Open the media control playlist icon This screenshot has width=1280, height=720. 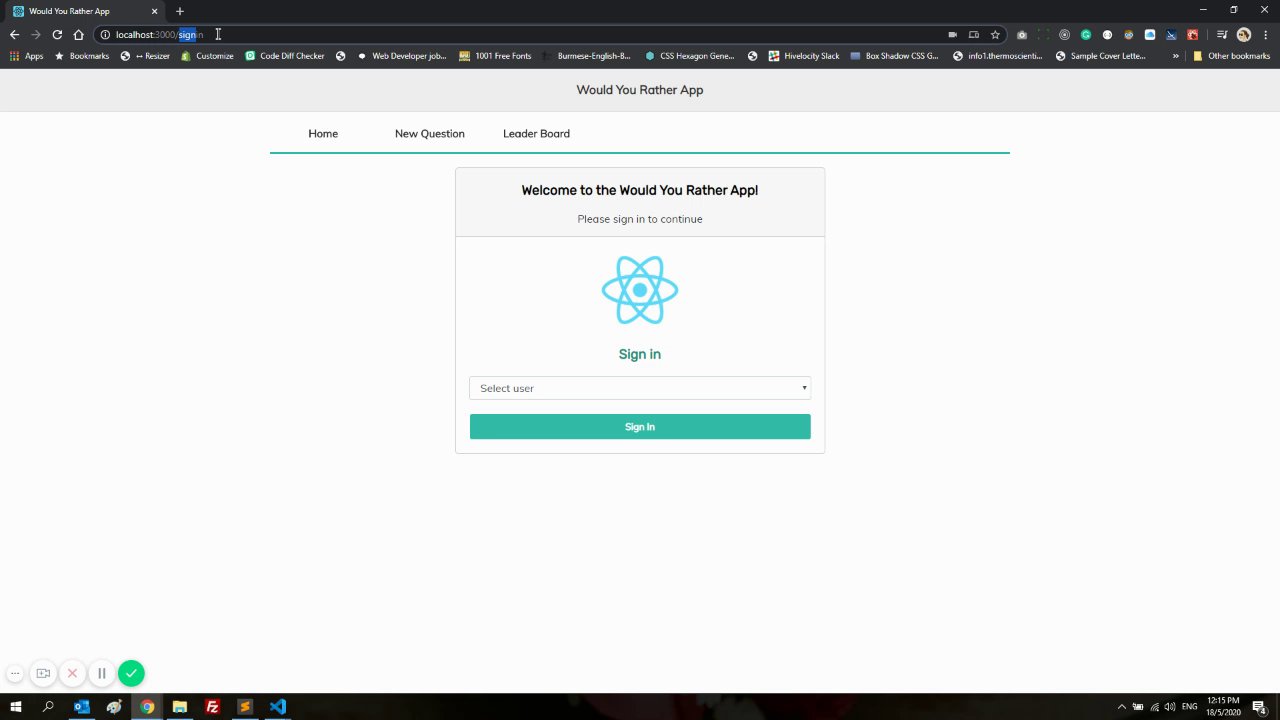(x=1222, y=35)
